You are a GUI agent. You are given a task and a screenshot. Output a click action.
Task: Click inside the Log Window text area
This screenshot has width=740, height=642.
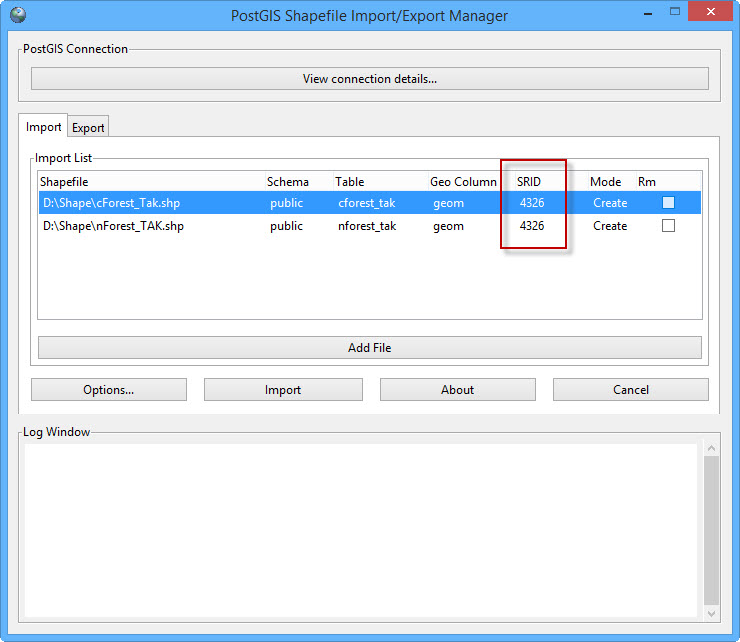(x=361, y=530)
